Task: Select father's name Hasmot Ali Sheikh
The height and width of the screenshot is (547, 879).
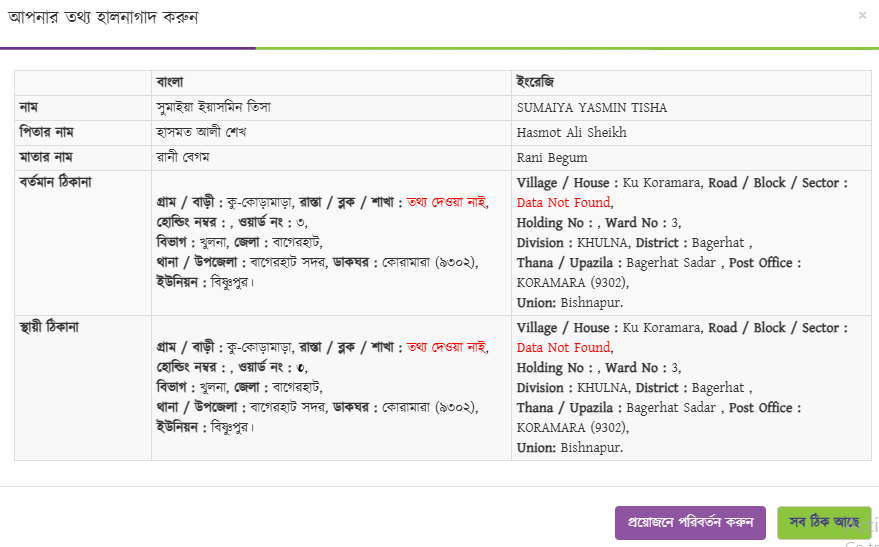Action: tap(572, 133)
